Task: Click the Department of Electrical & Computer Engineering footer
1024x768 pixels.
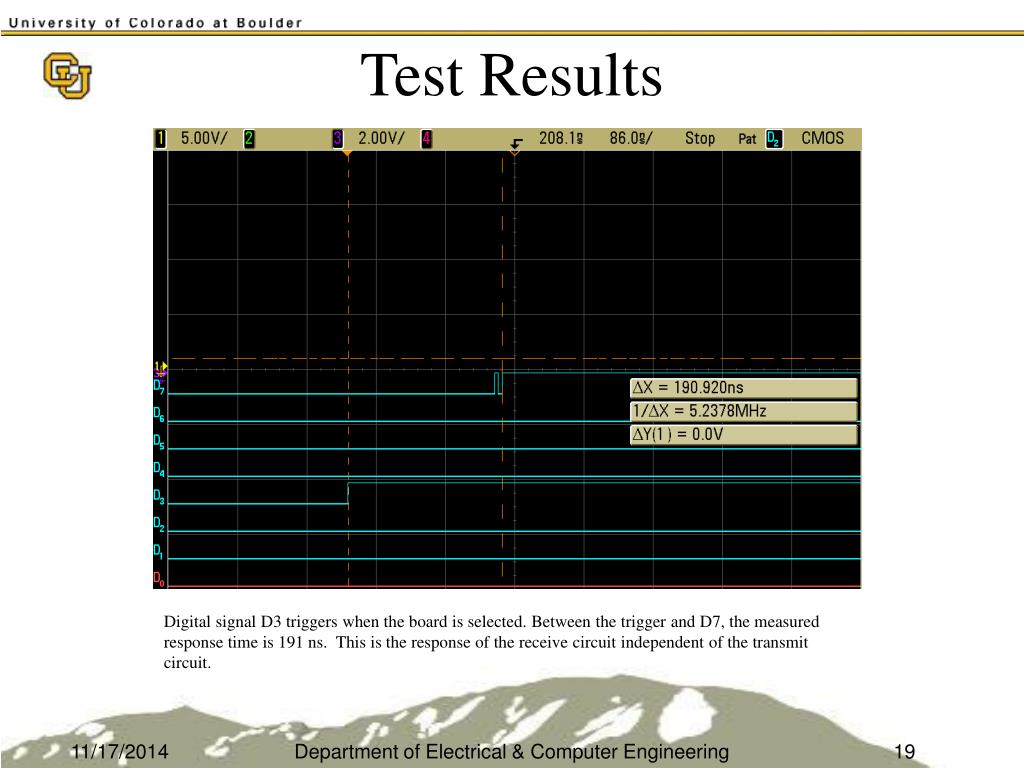Action: pos(511,752)
